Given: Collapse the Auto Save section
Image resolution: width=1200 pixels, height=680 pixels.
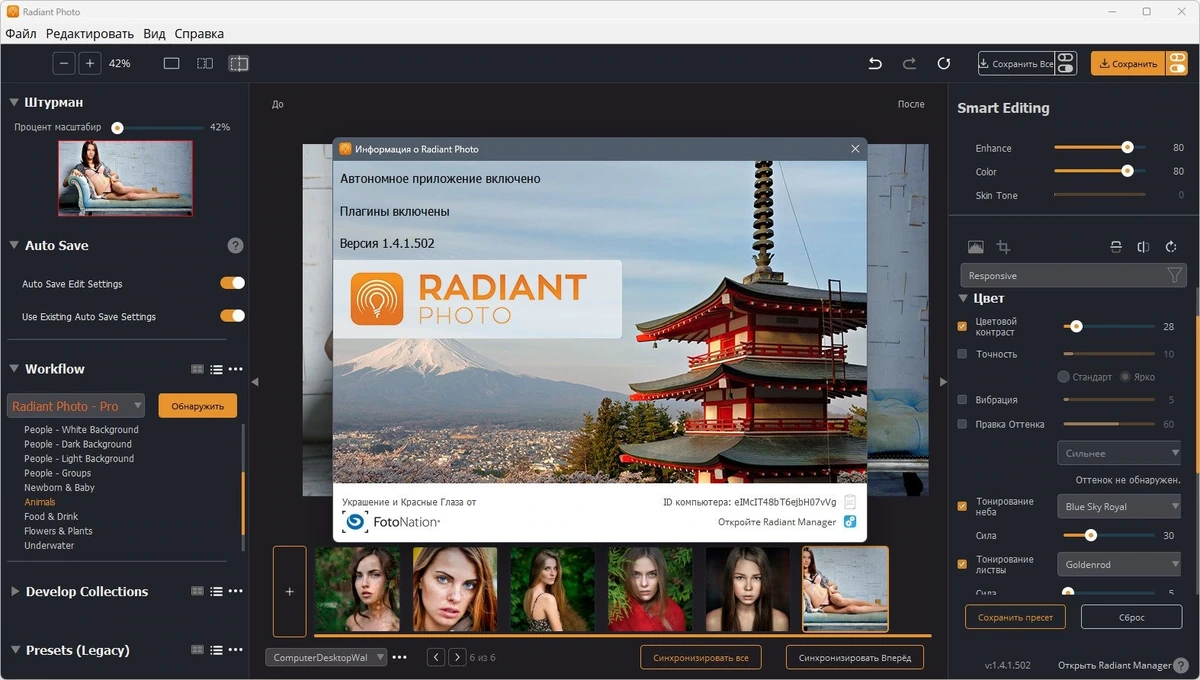Looking at the screenshot, I should coord(14,245).
